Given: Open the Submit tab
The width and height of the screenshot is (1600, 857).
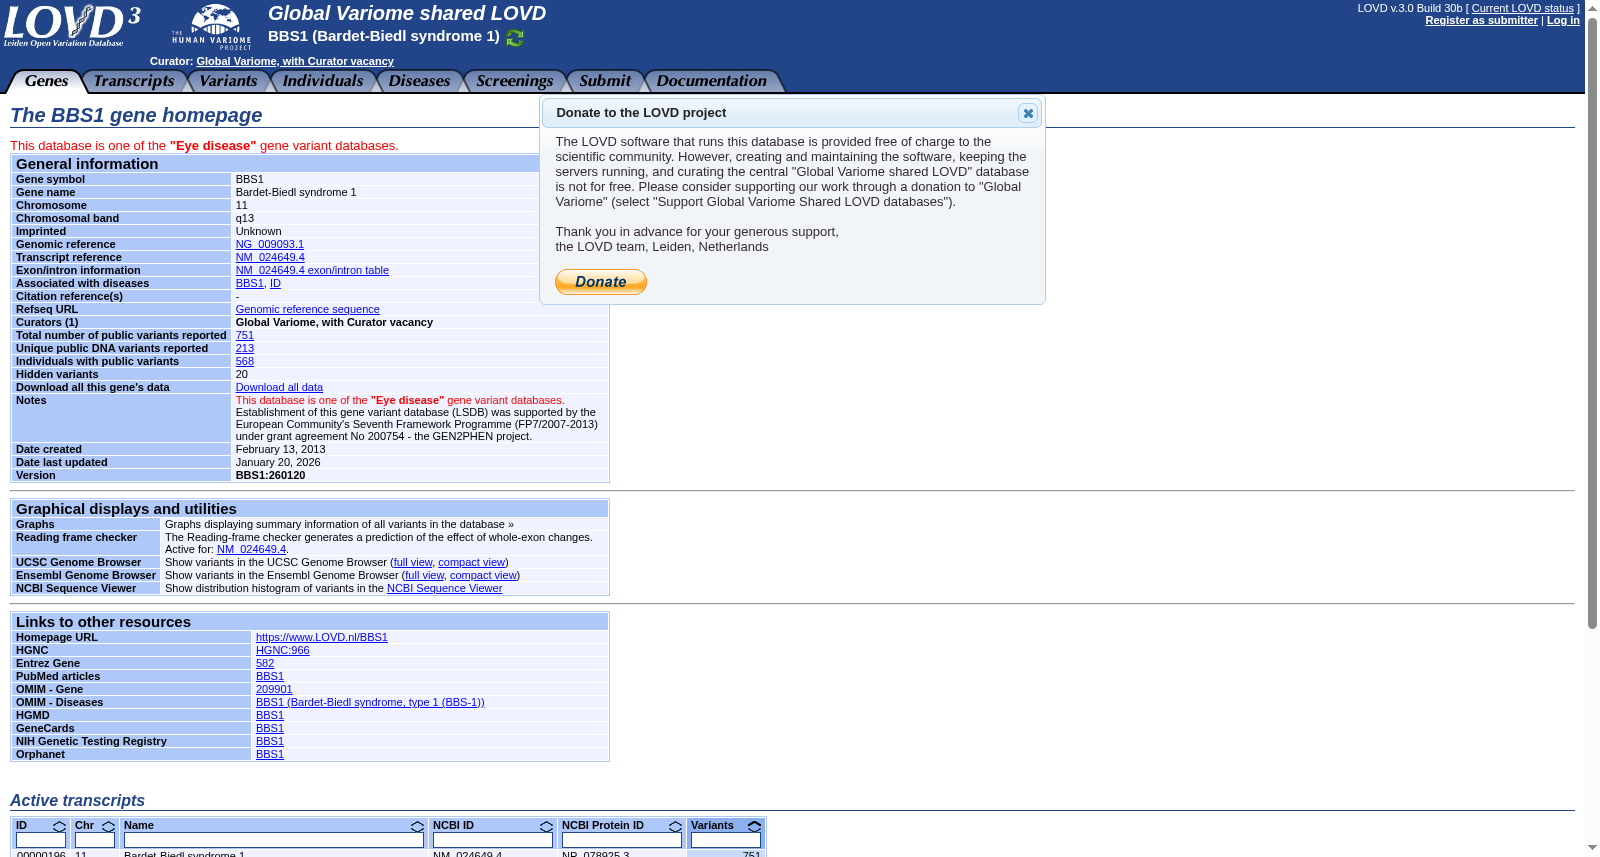Looking at the screenshot, I should pyautogui.click(x=605, y=81).
